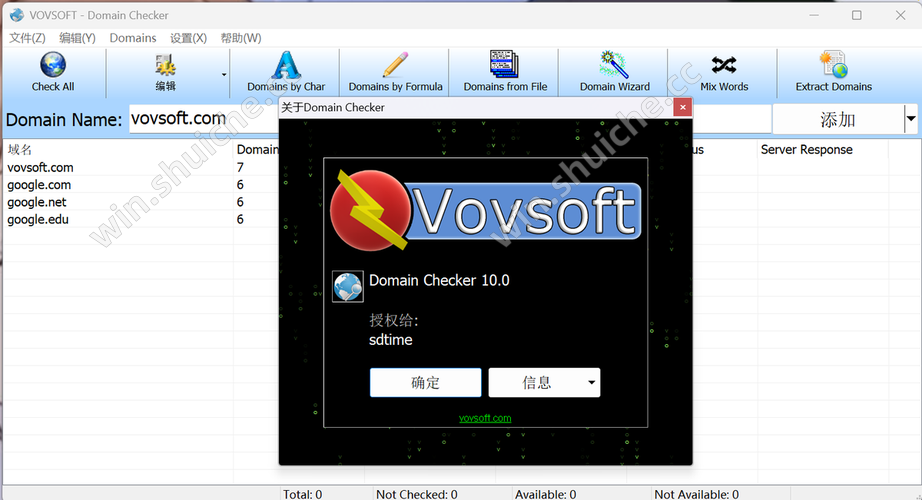The height and width of the screenshot is (500, 922).
Task: Open the 帮助(W) menu
Action: [x=239, y=38]
